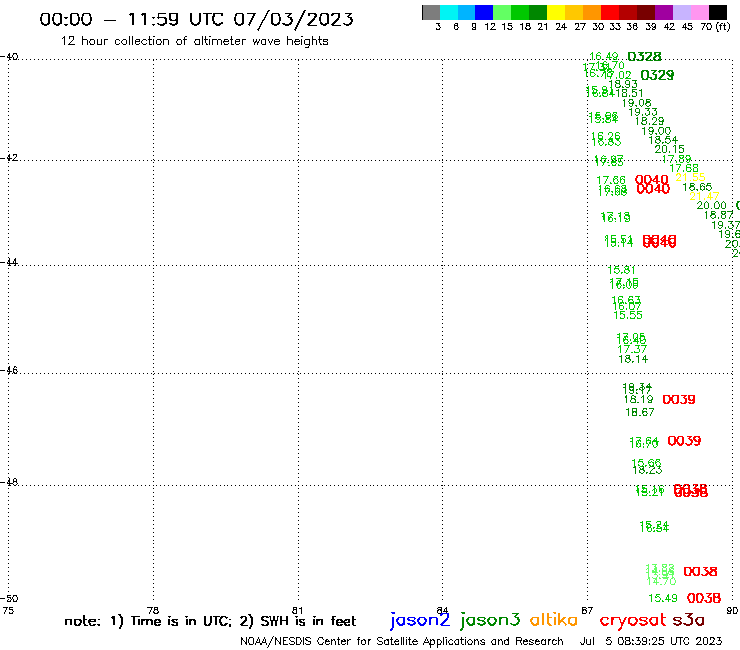Click the cyan swatch in the wave height legend
The width and height of the screenshot is (740, 650).
coord(449,12)
